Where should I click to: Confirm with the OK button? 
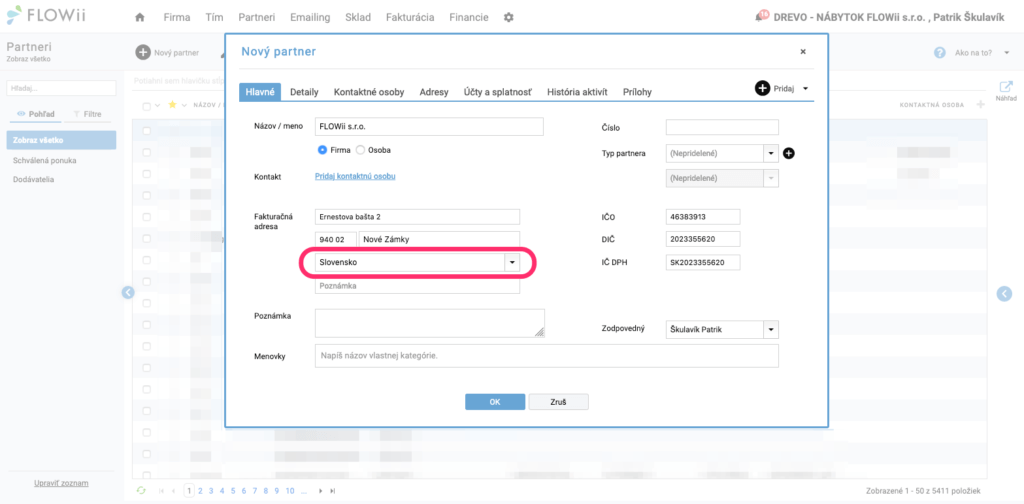point(495,402)
